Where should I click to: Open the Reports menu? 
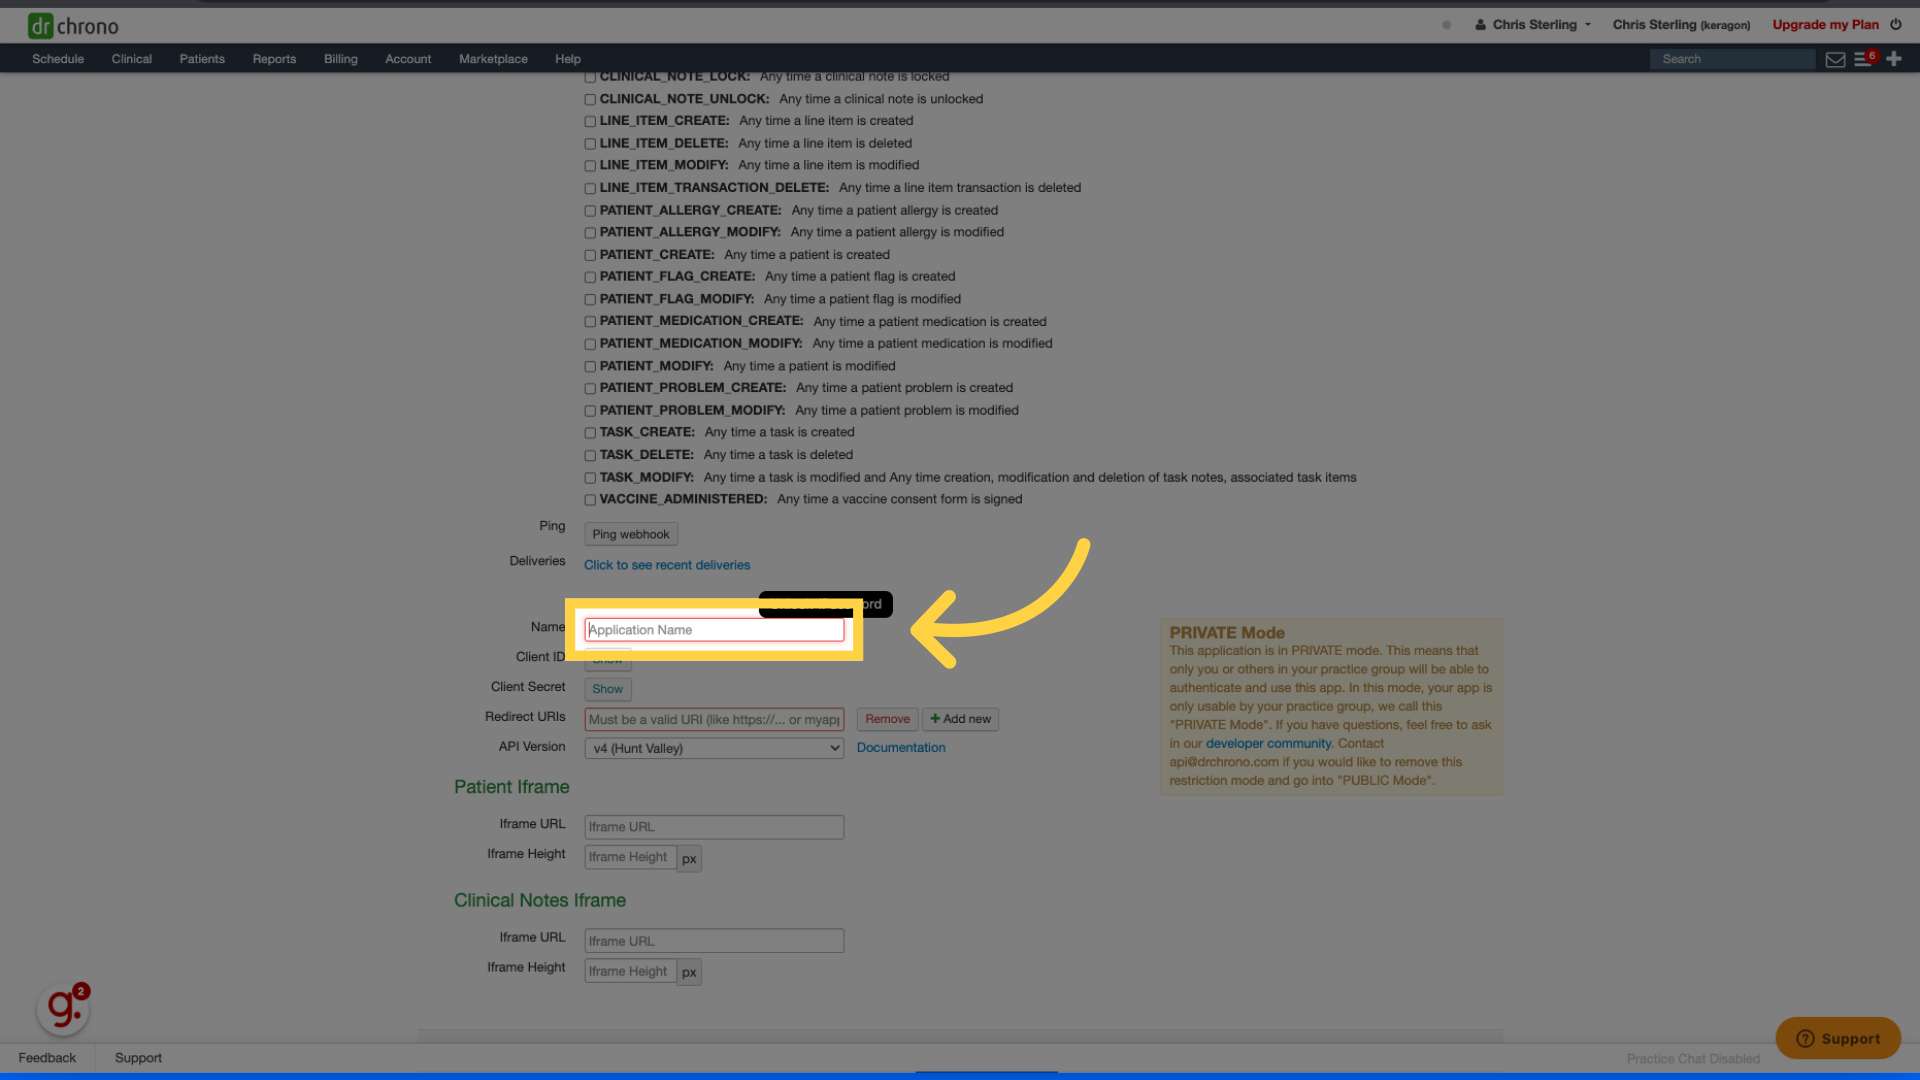274,59
